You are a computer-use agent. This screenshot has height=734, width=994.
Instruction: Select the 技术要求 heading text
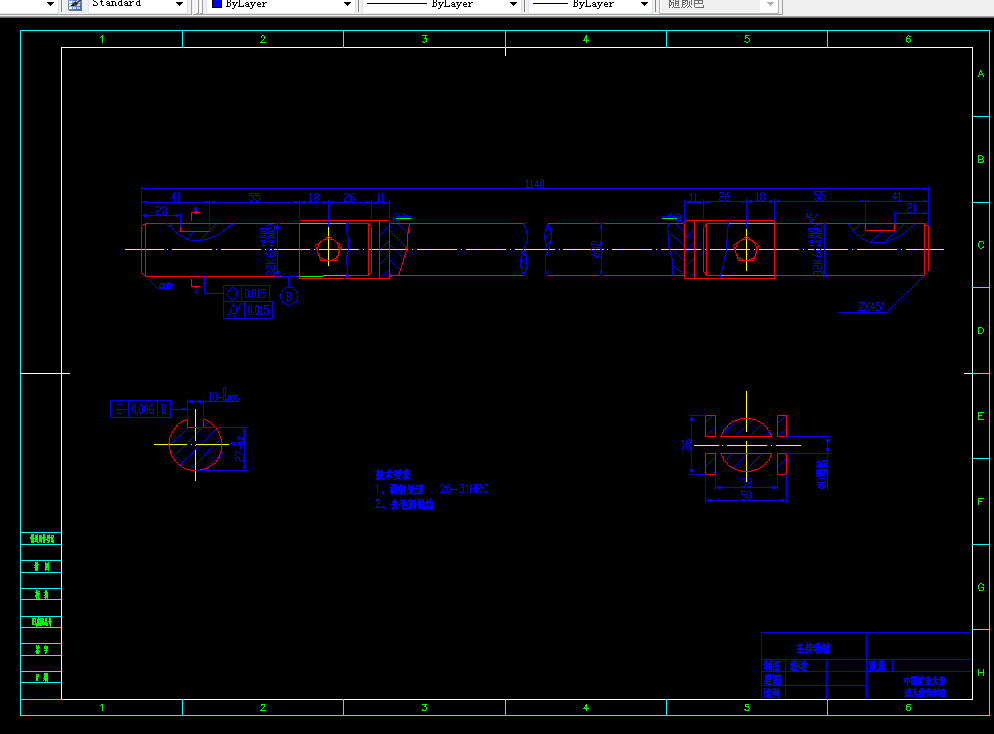coord(392,474)
